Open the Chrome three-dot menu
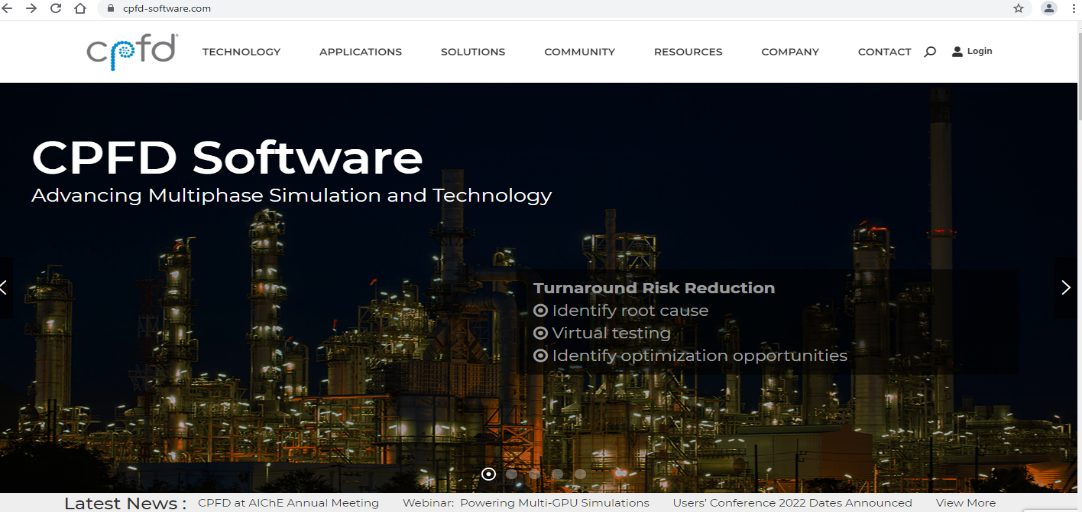The width and height of the screenshot is (1082, 512). (x=1073, y=8)
